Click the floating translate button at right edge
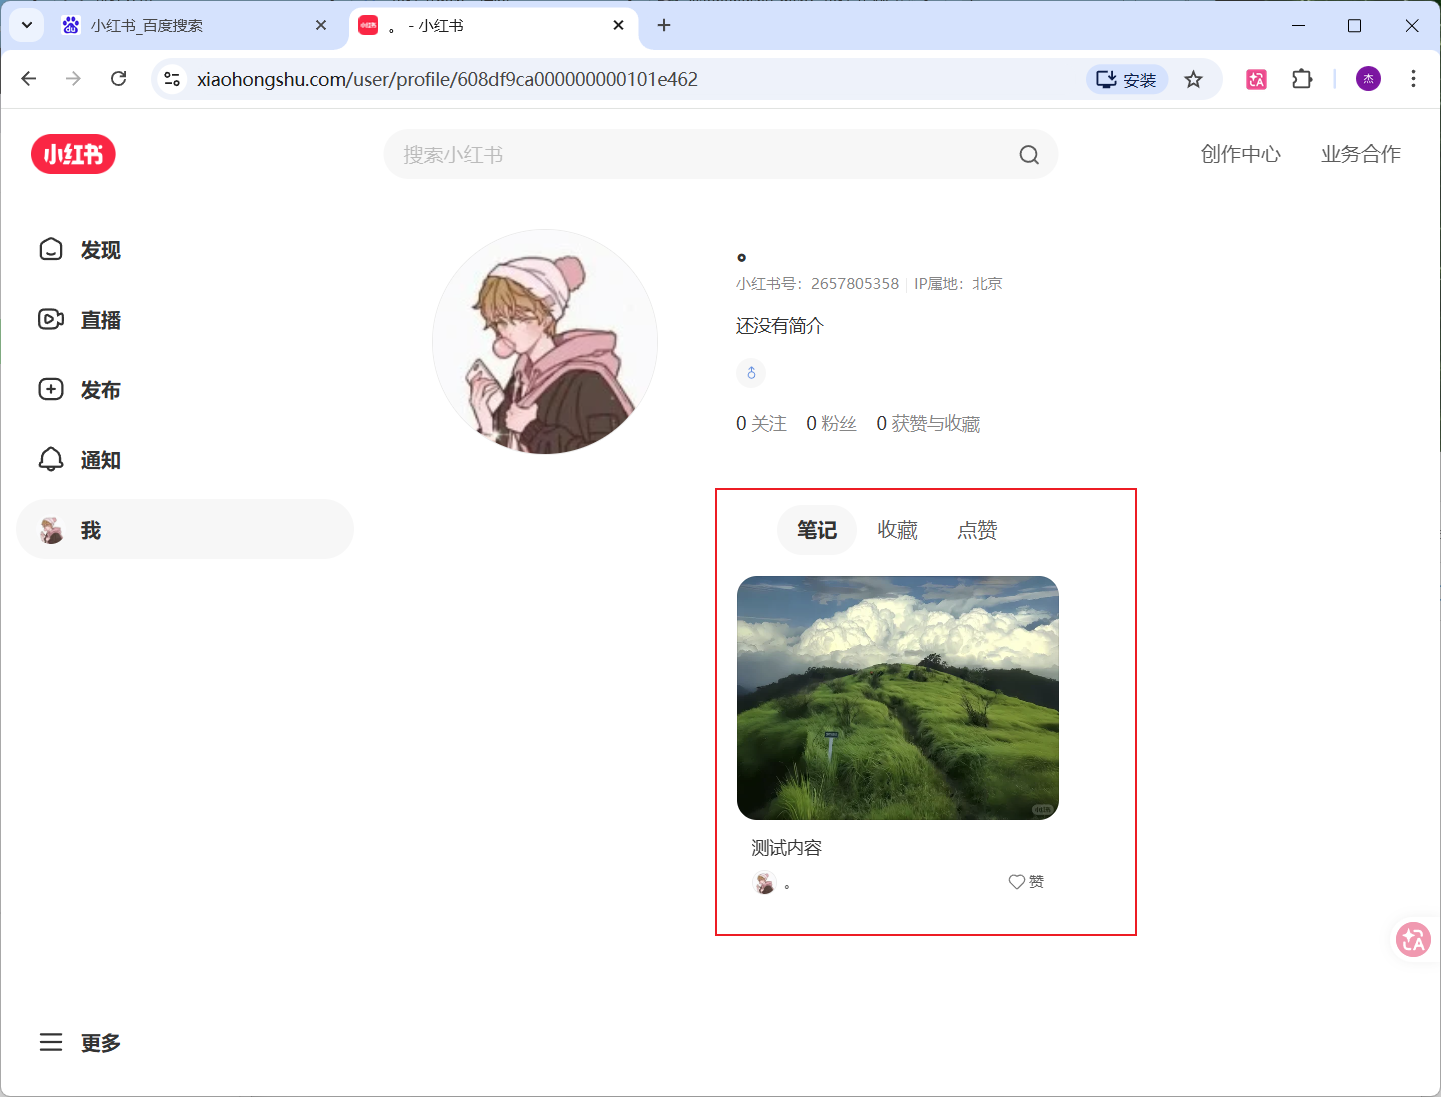 click(1413, 939)
